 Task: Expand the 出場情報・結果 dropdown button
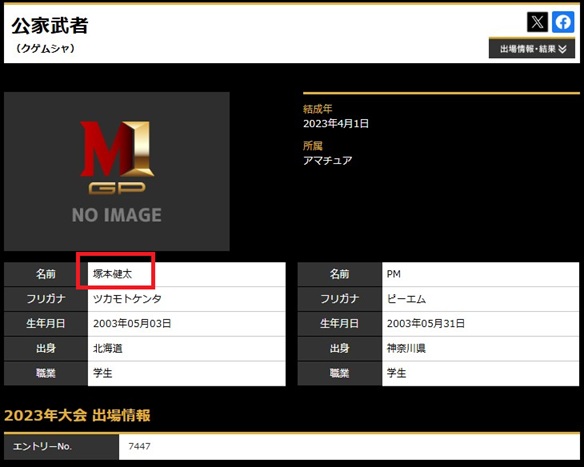532,49
